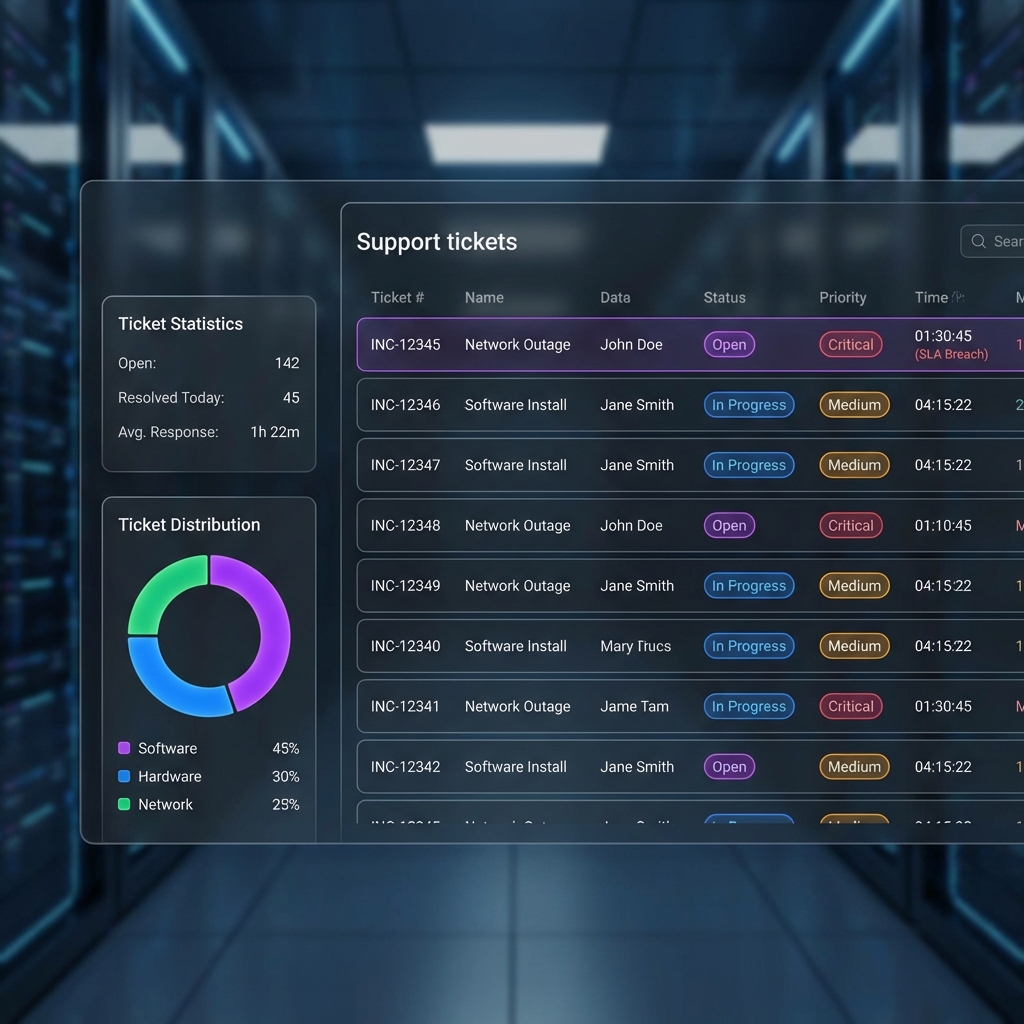Sort by the Ticket # column header

397,297
